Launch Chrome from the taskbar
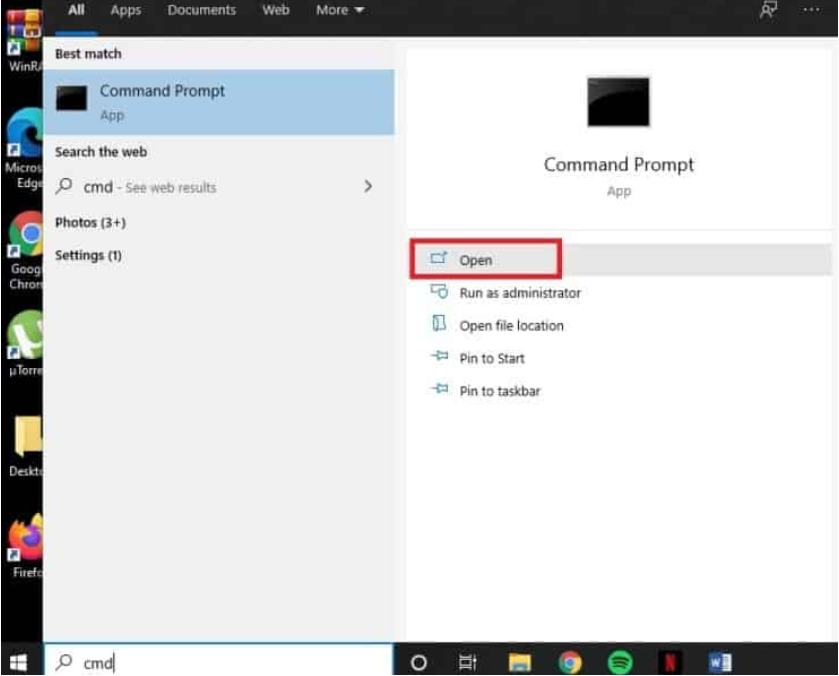 click(x=570, y=663)
